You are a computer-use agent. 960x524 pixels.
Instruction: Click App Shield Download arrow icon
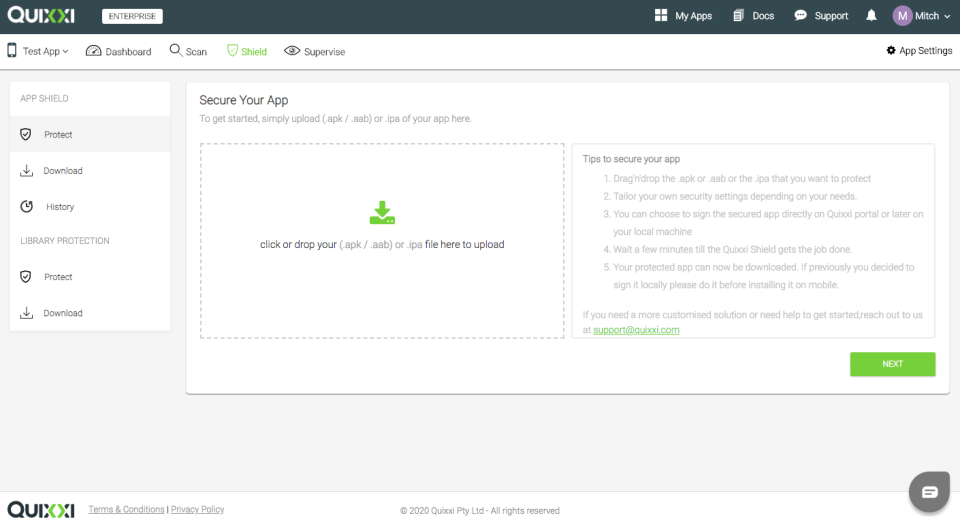click(26, 170)
